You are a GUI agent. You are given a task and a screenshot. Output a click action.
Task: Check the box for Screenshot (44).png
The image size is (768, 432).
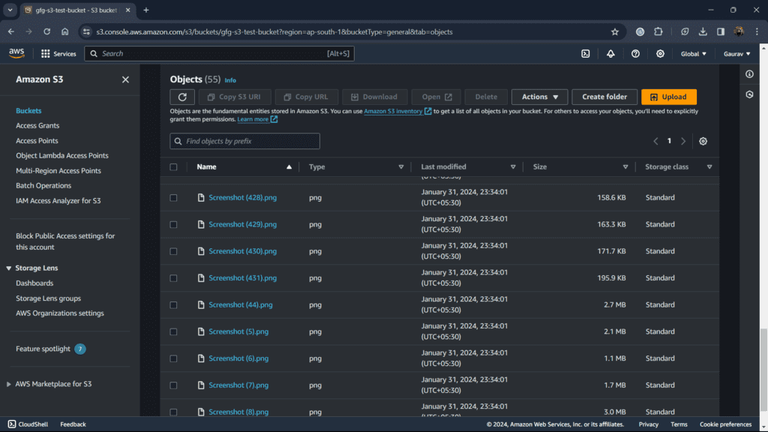click(173, 305)
